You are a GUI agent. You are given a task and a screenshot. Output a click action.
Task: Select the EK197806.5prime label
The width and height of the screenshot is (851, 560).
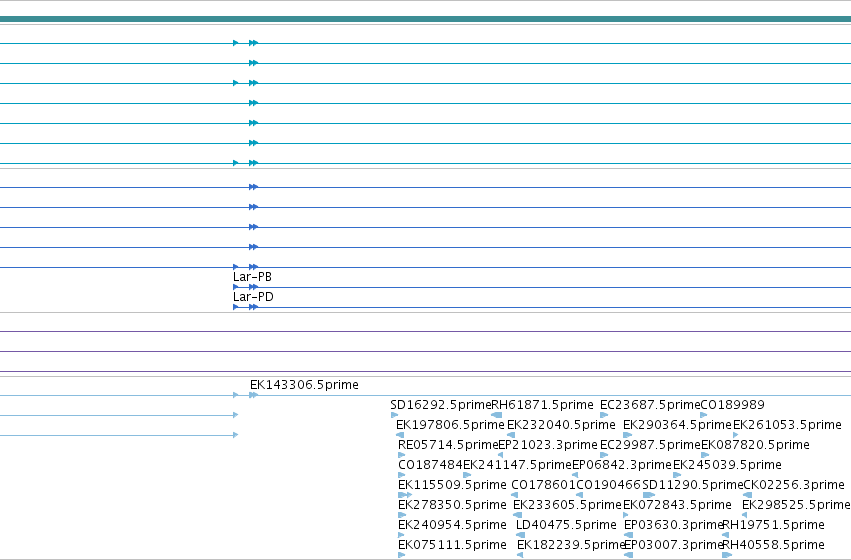450,425
